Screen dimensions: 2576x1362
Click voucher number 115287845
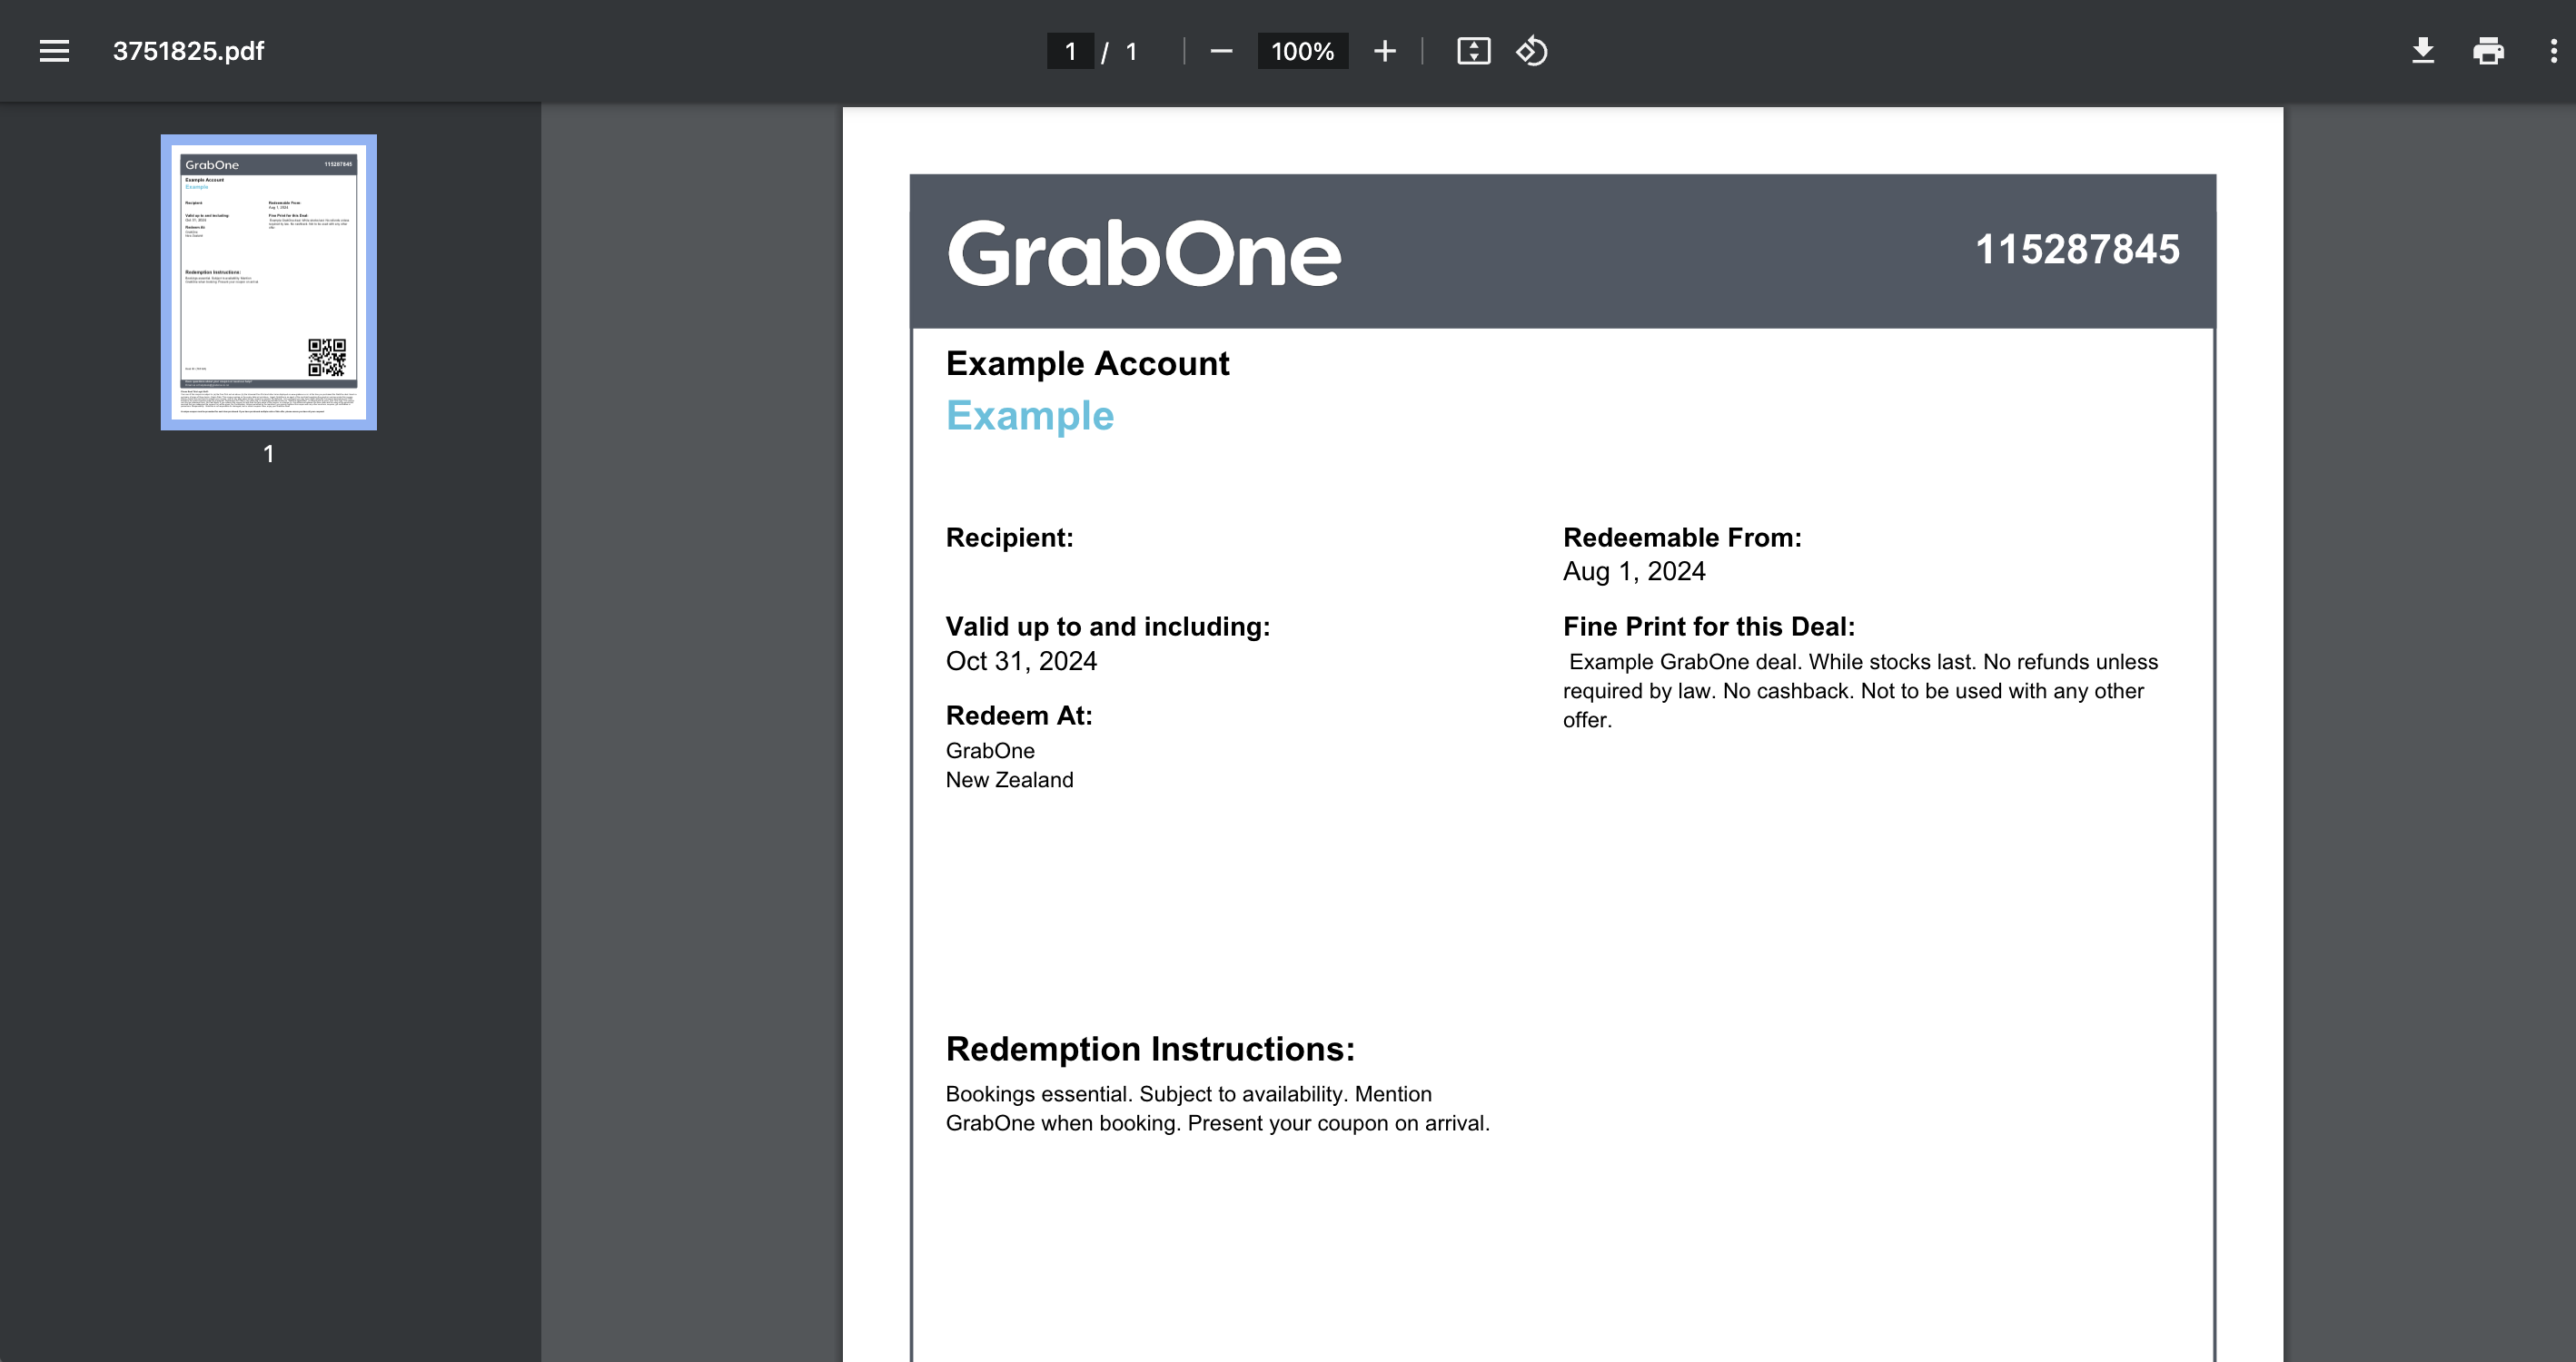click(x=2077, y=249)
